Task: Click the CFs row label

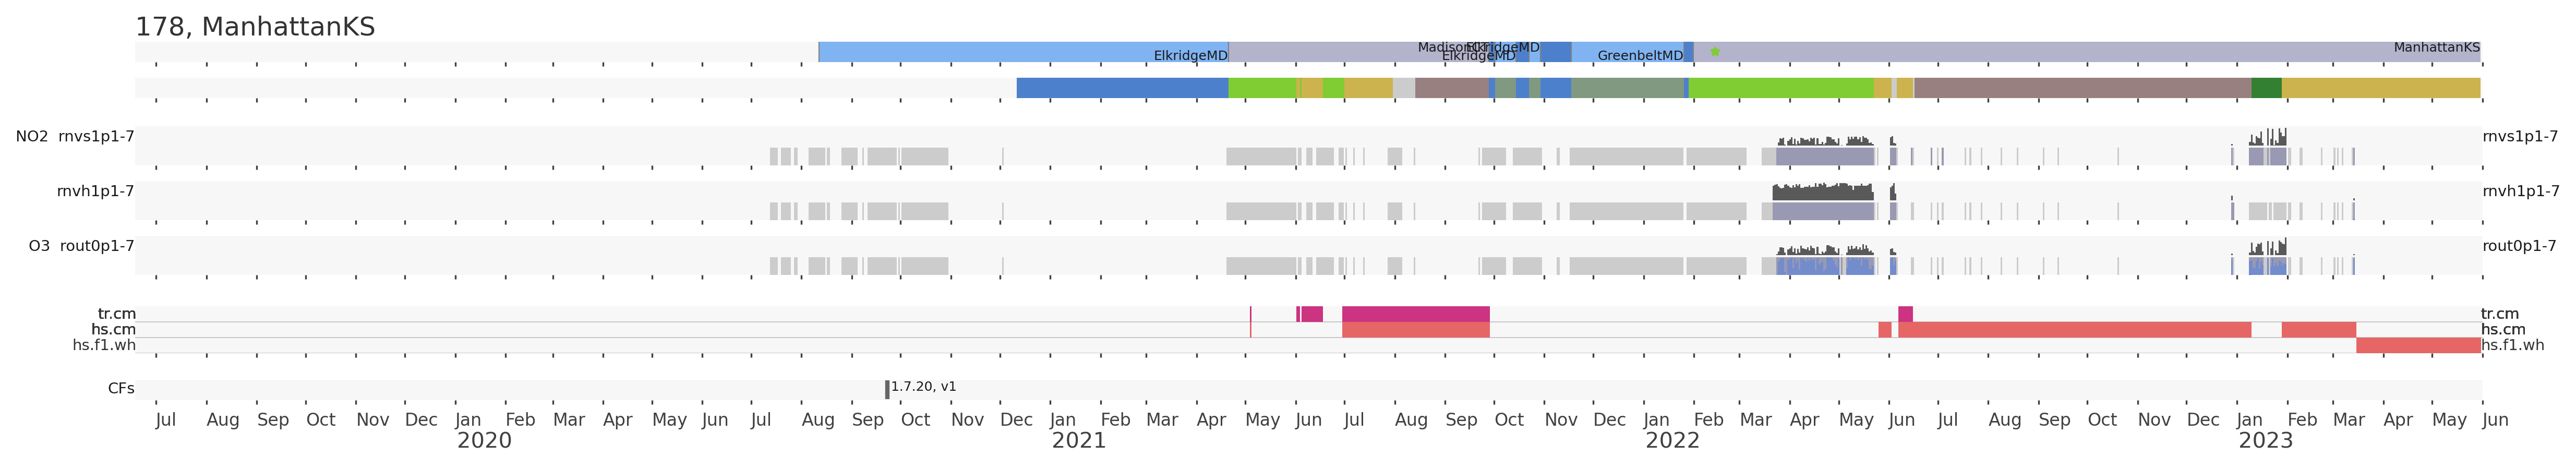Action: pos(121,389)
